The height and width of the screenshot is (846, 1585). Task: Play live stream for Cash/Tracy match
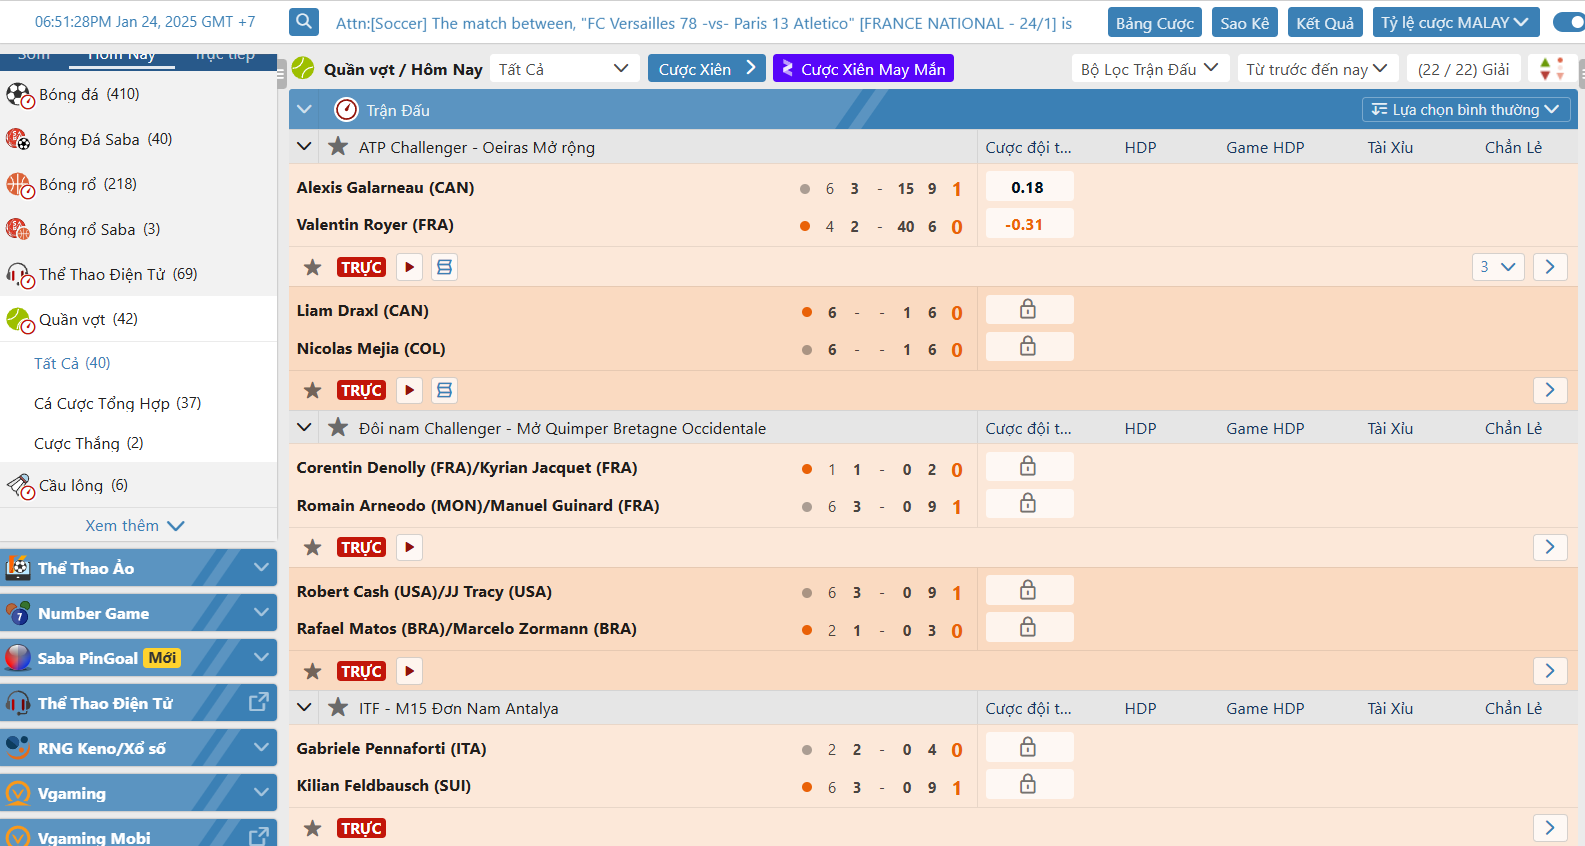409,671
